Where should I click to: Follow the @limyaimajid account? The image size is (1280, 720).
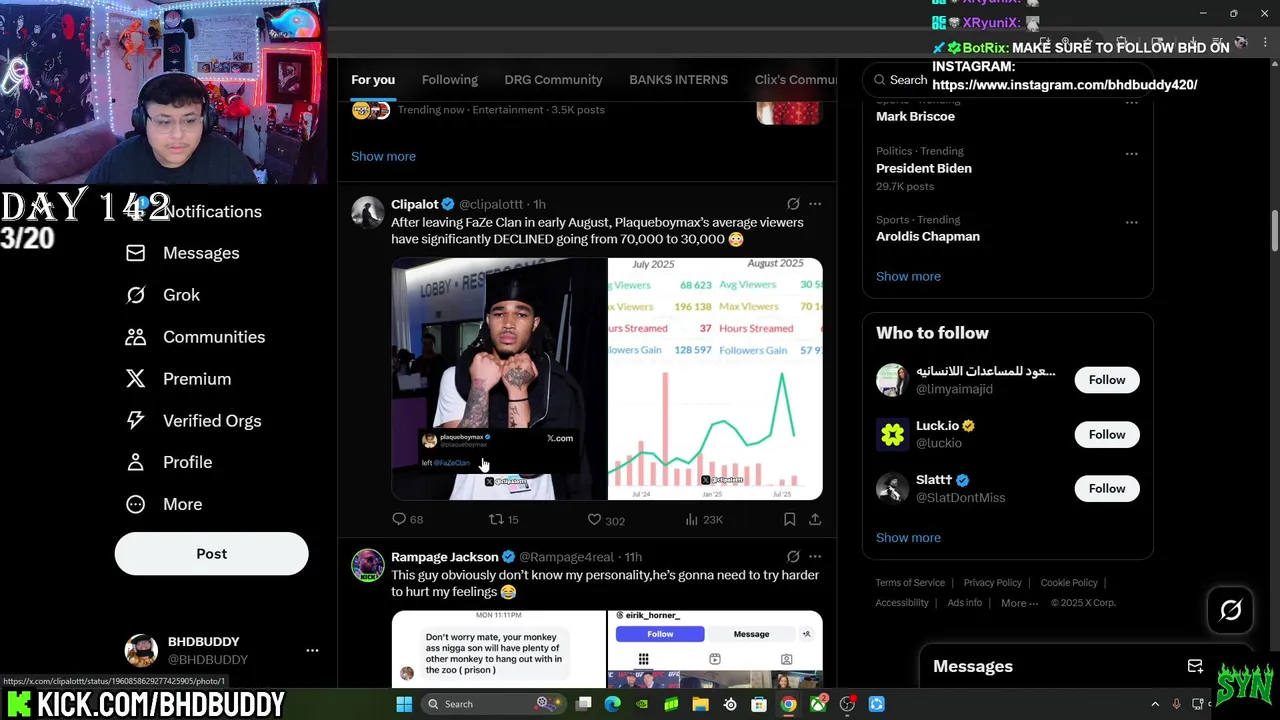point(1107,380)
